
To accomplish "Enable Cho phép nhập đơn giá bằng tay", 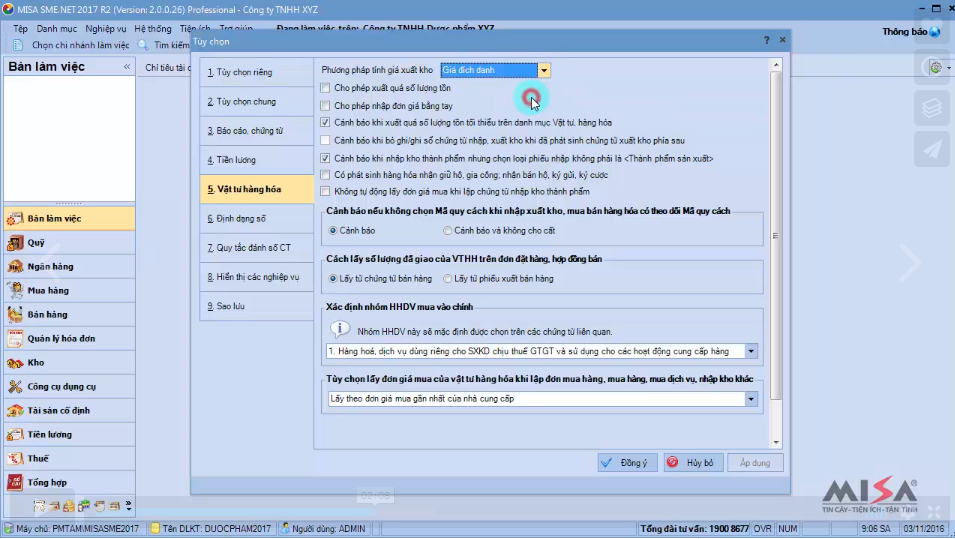I will coord(325,105).
